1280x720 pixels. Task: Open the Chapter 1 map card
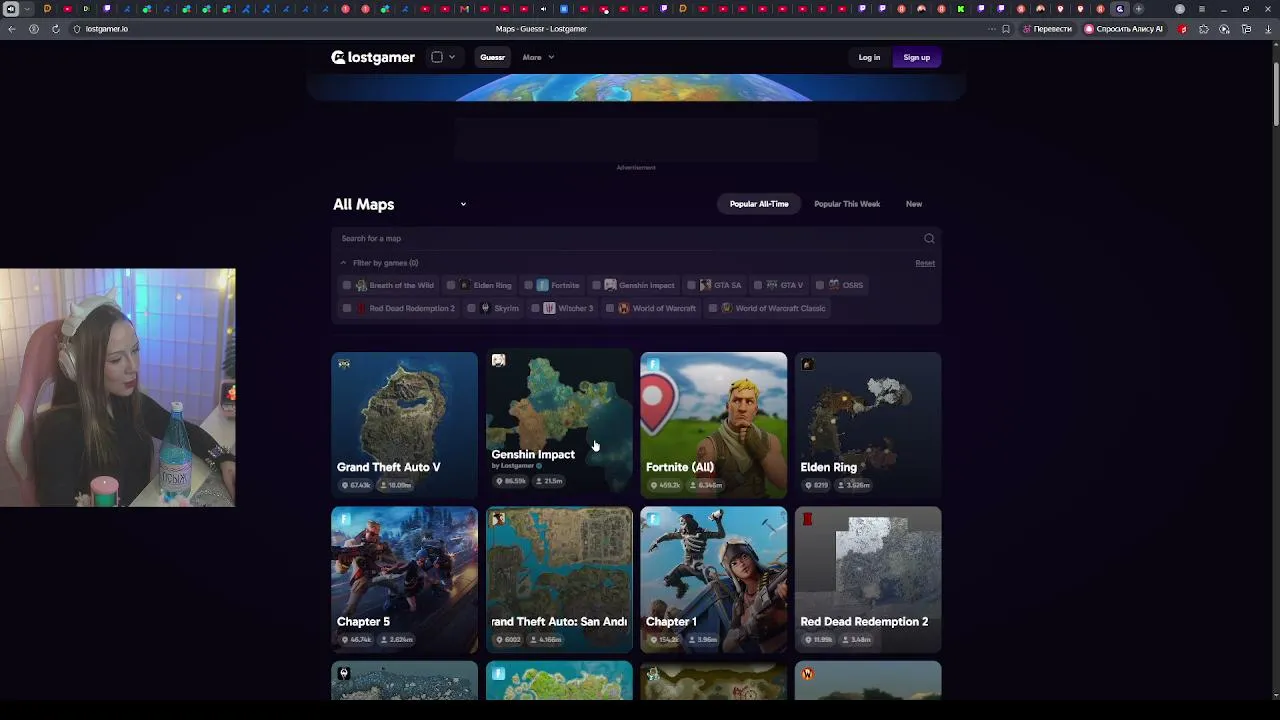714,580
